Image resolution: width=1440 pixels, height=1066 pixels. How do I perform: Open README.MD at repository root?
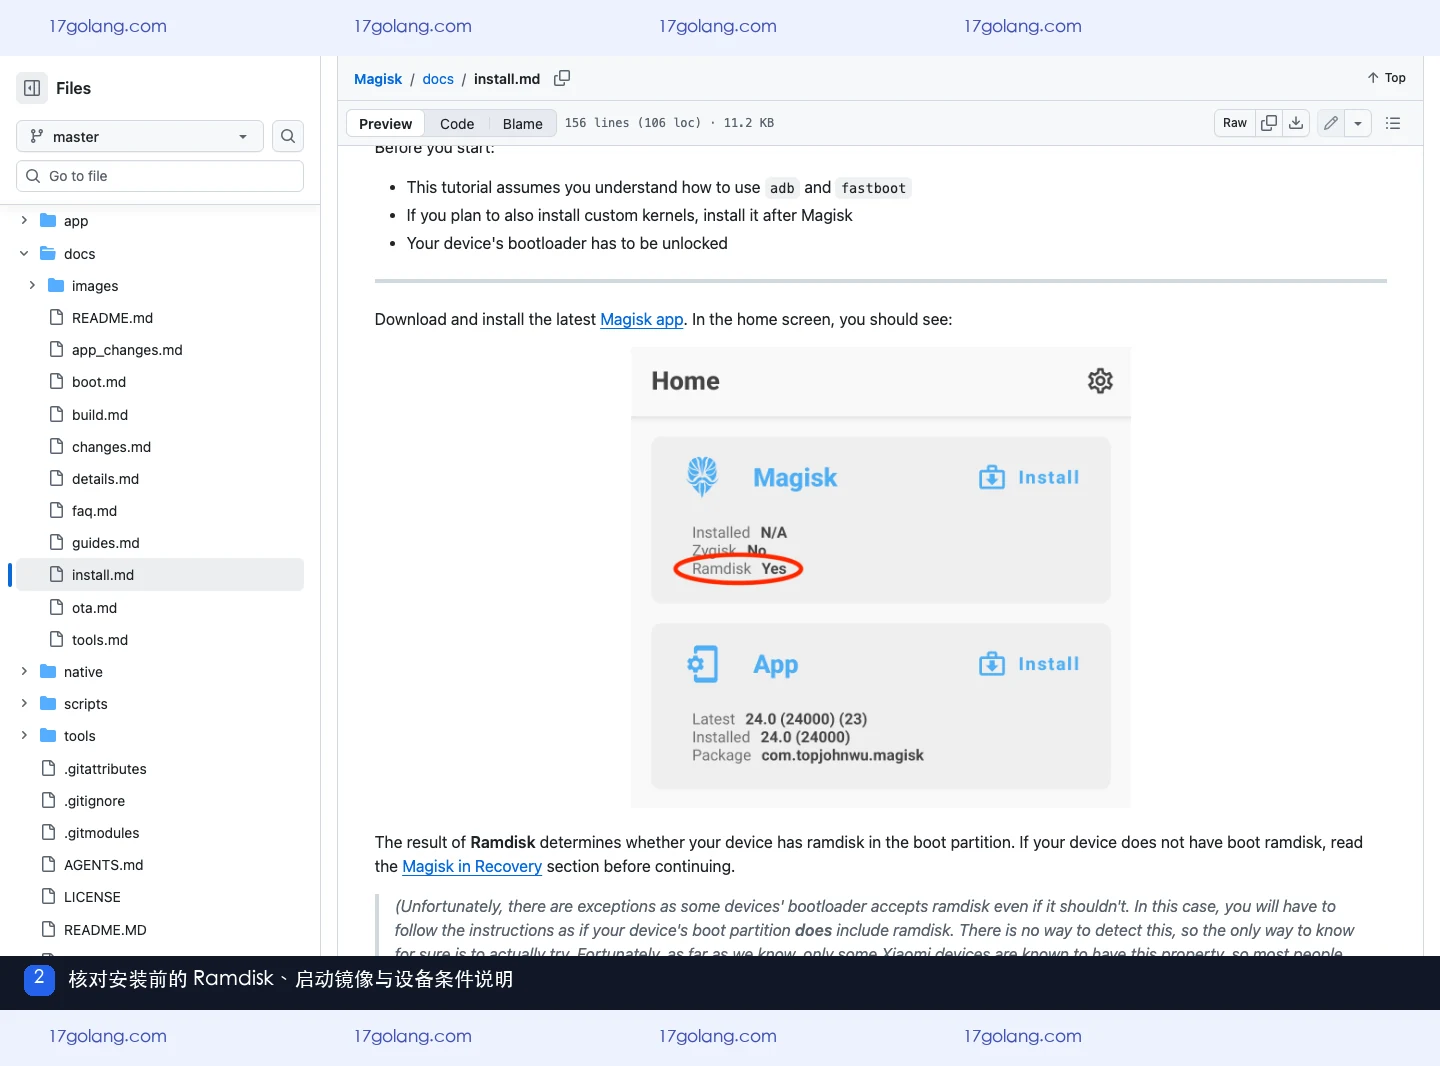coord(105,930)
